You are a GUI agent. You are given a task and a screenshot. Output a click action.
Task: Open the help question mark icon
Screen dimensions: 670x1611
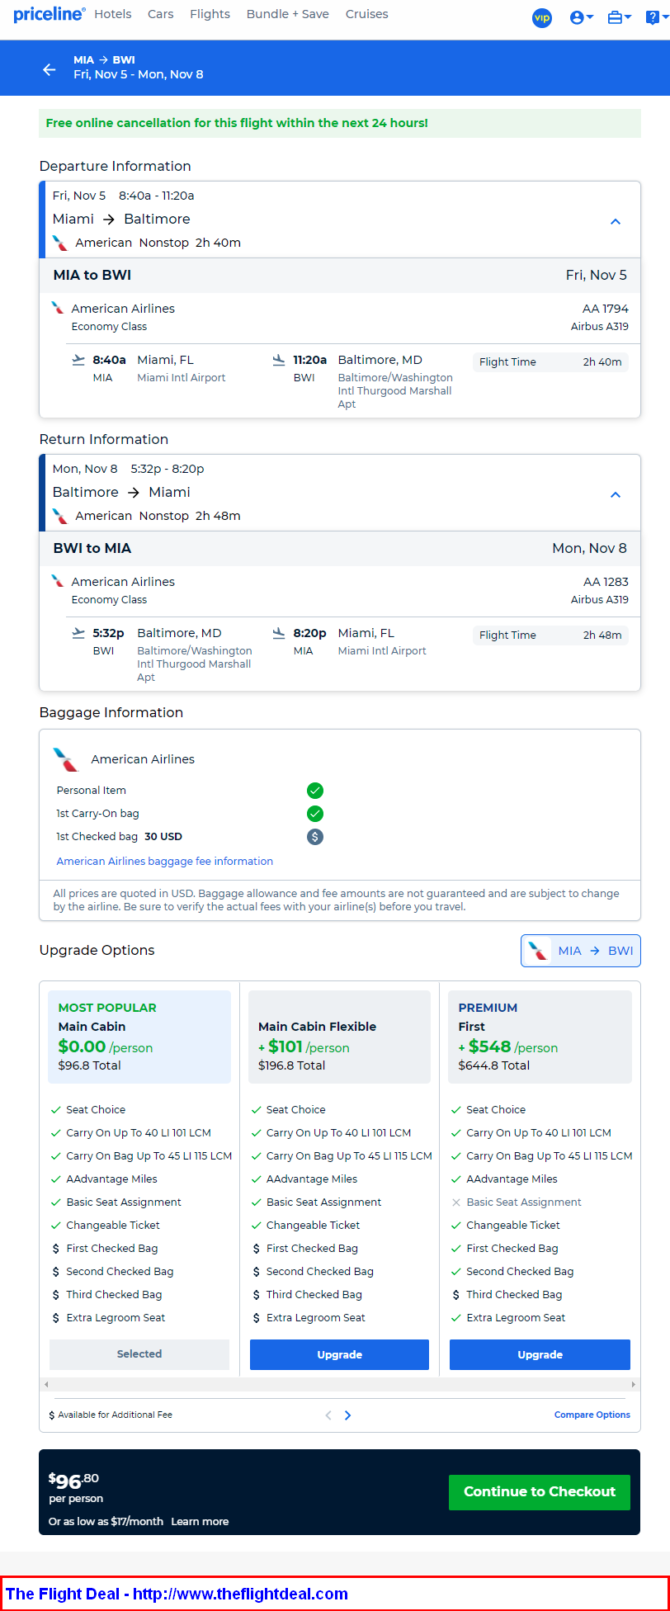pos(654,17)
